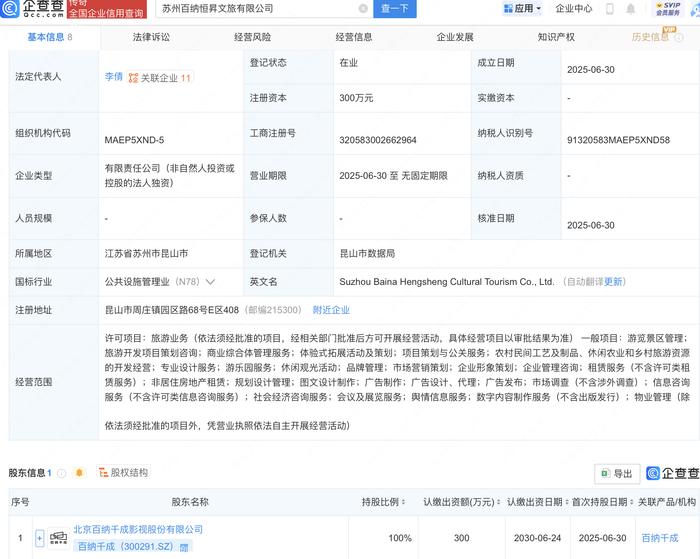Select 登记机关 value 昆山市数据局

[367, 254]
